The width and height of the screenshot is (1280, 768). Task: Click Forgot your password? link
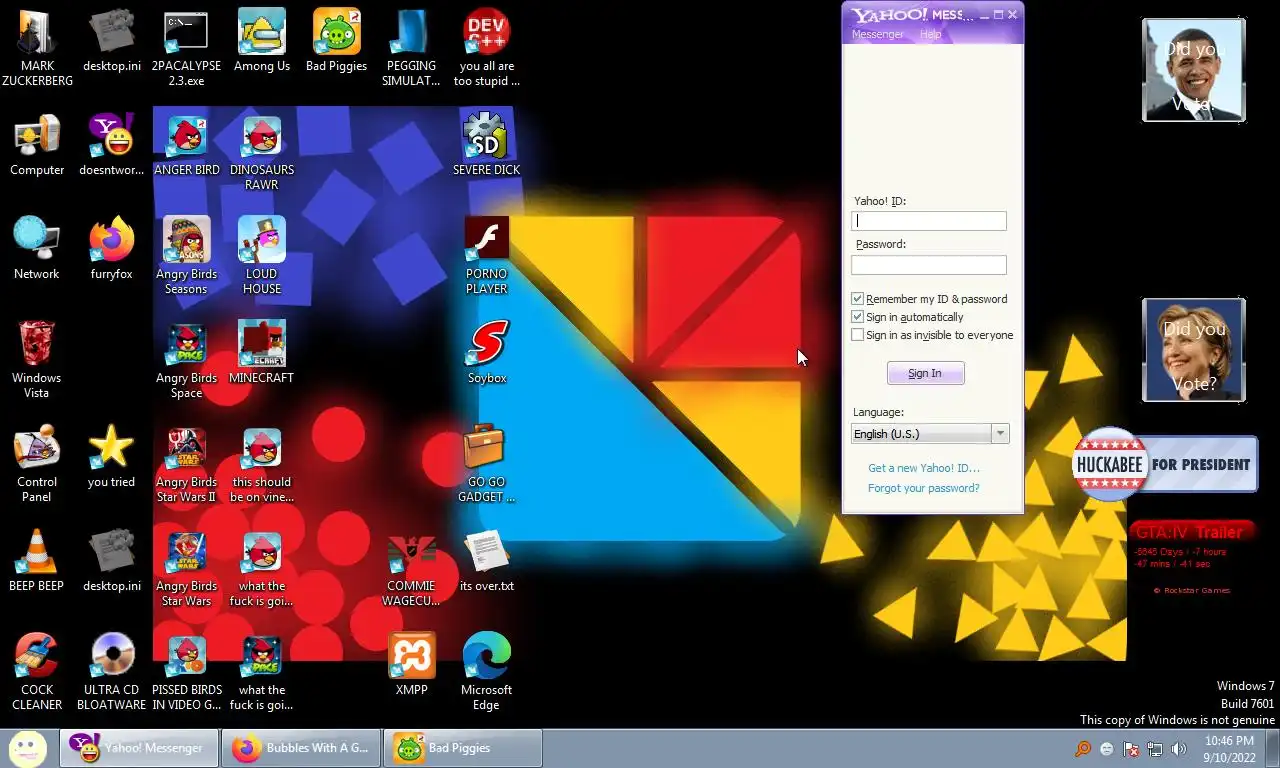[924, 488]
